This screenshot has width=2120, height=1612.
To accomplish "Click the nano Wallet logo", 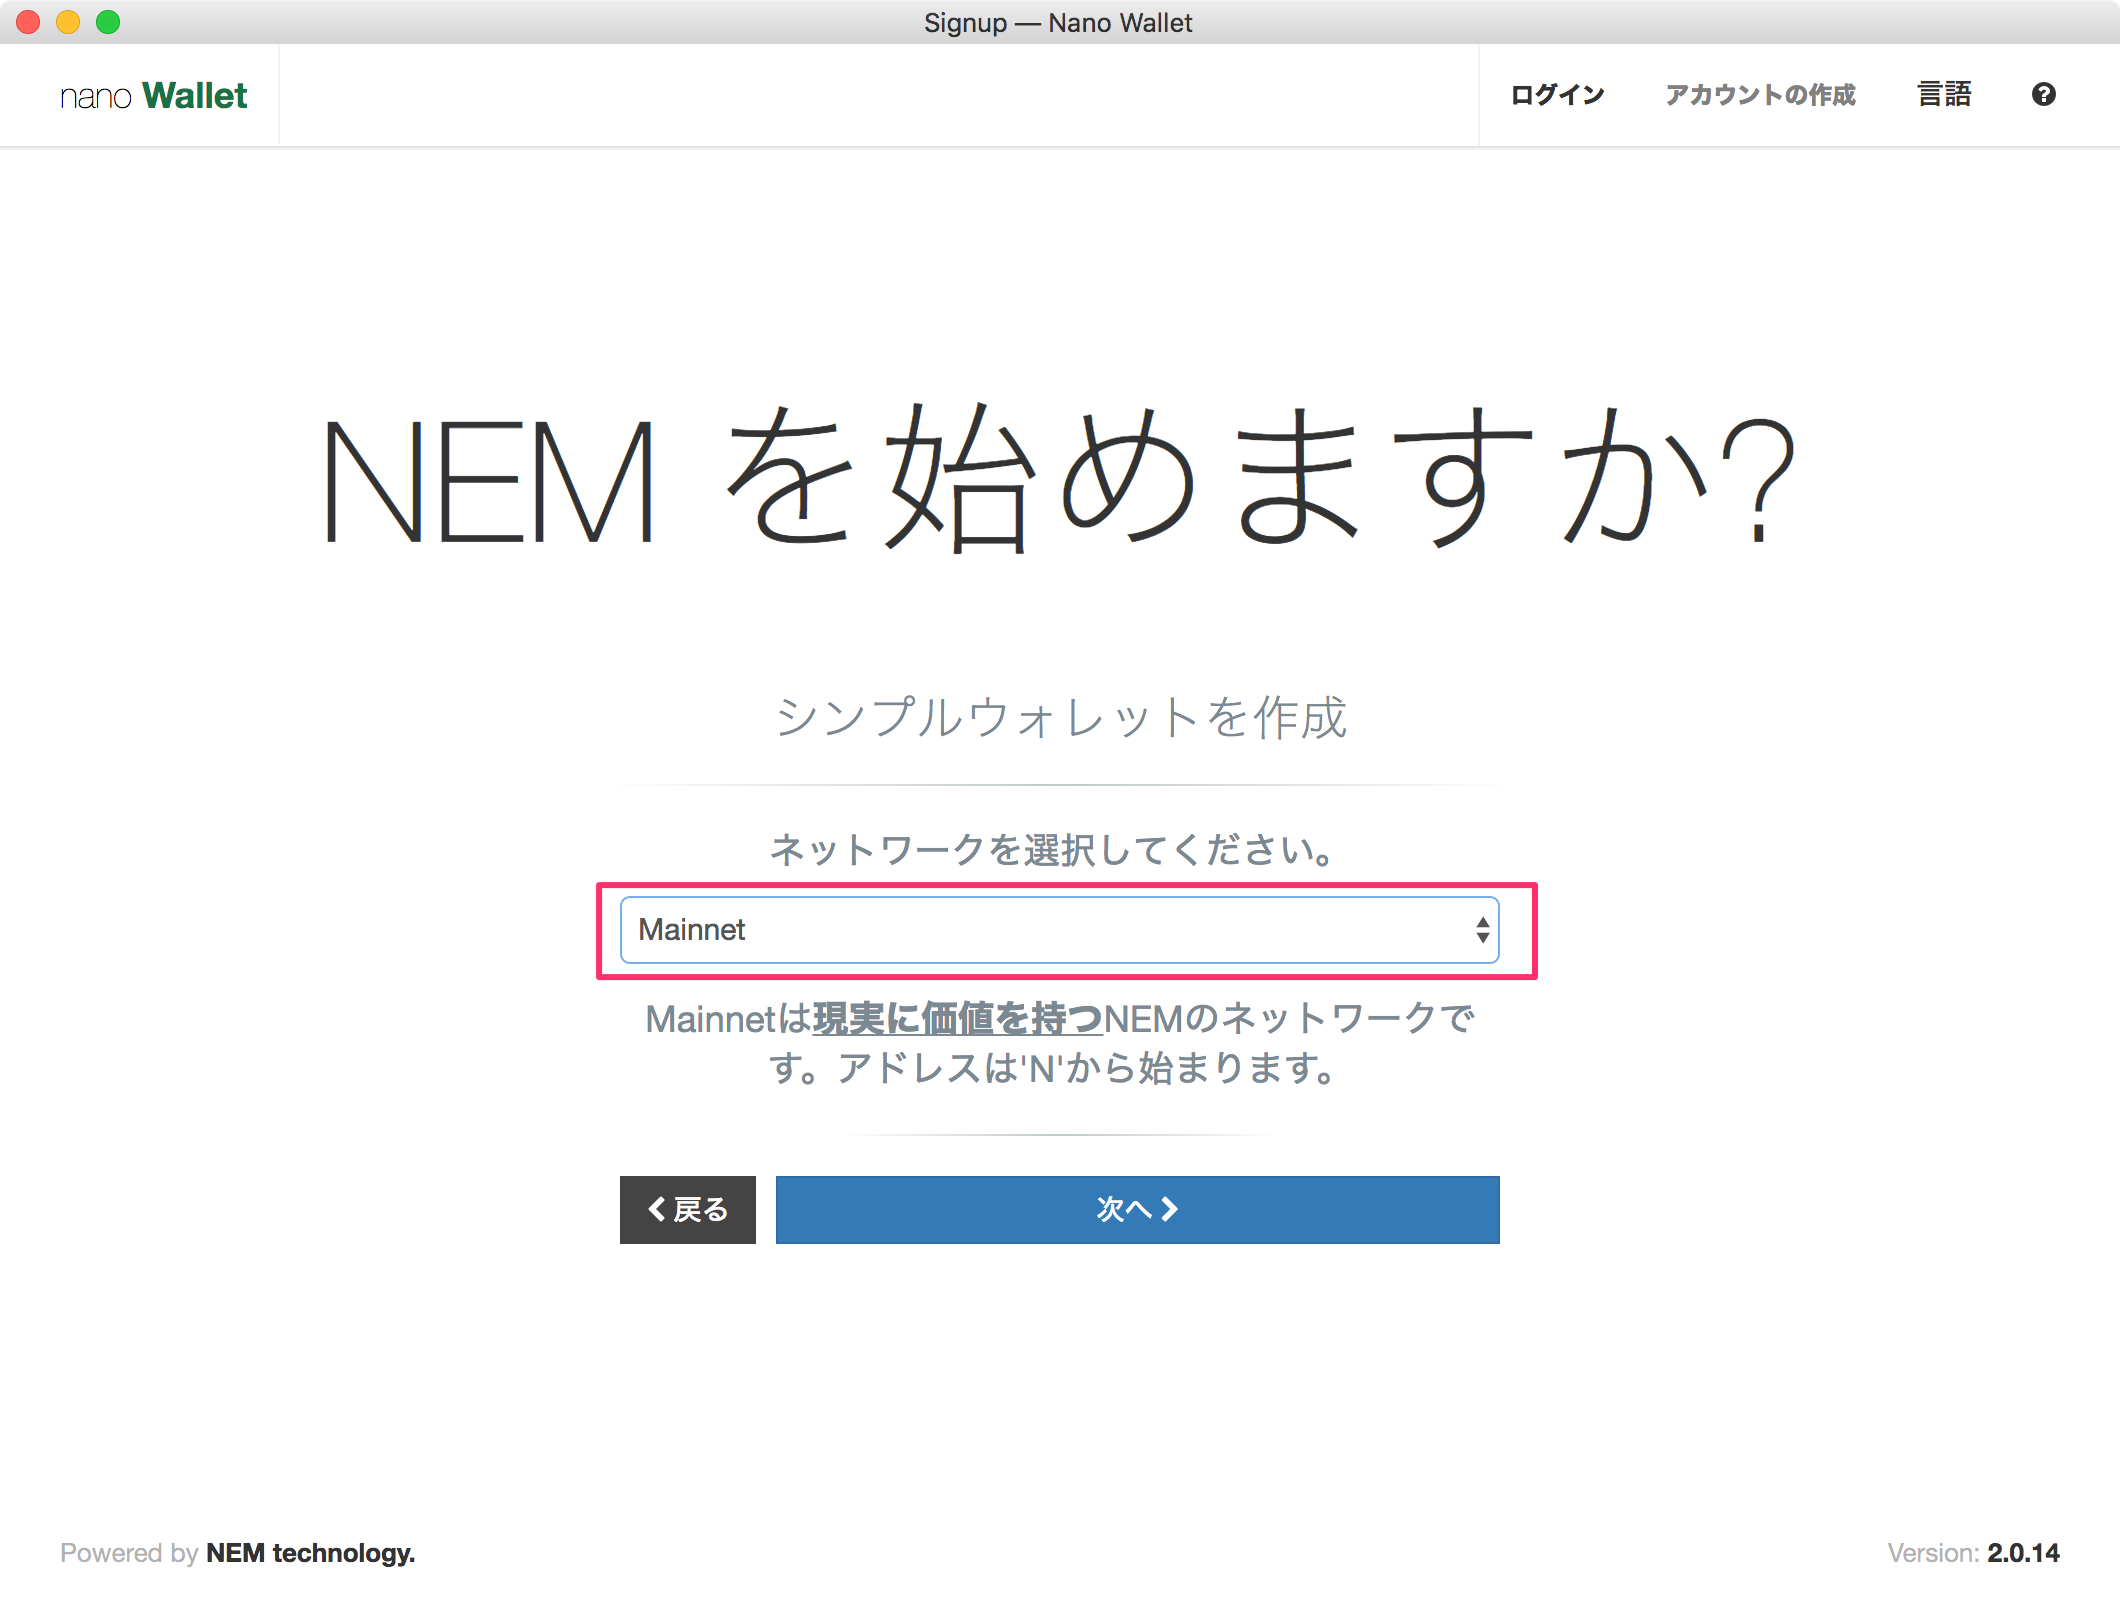I will (x=153, y=96).
